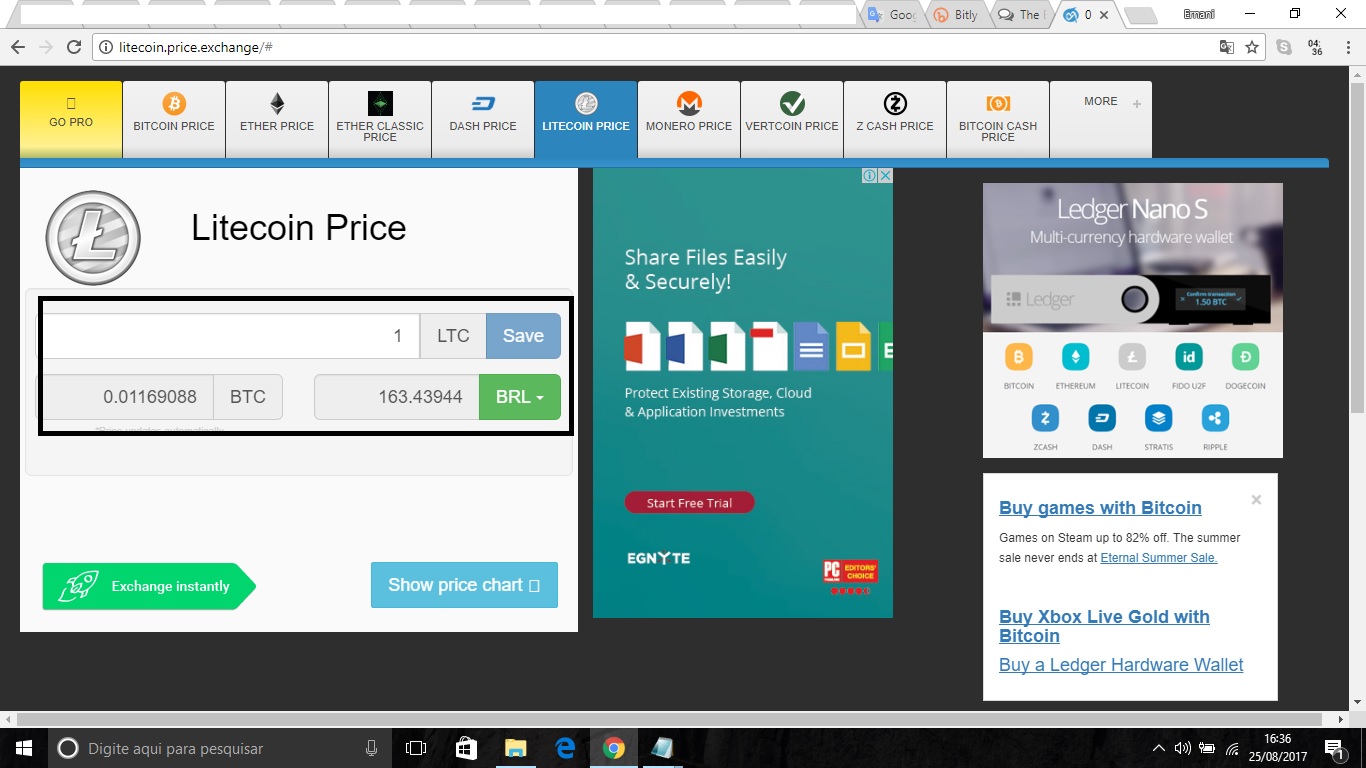Switch to Bitcoin Cash Price tab
The width and height of the screenshot is (1366, 768).
998,120
